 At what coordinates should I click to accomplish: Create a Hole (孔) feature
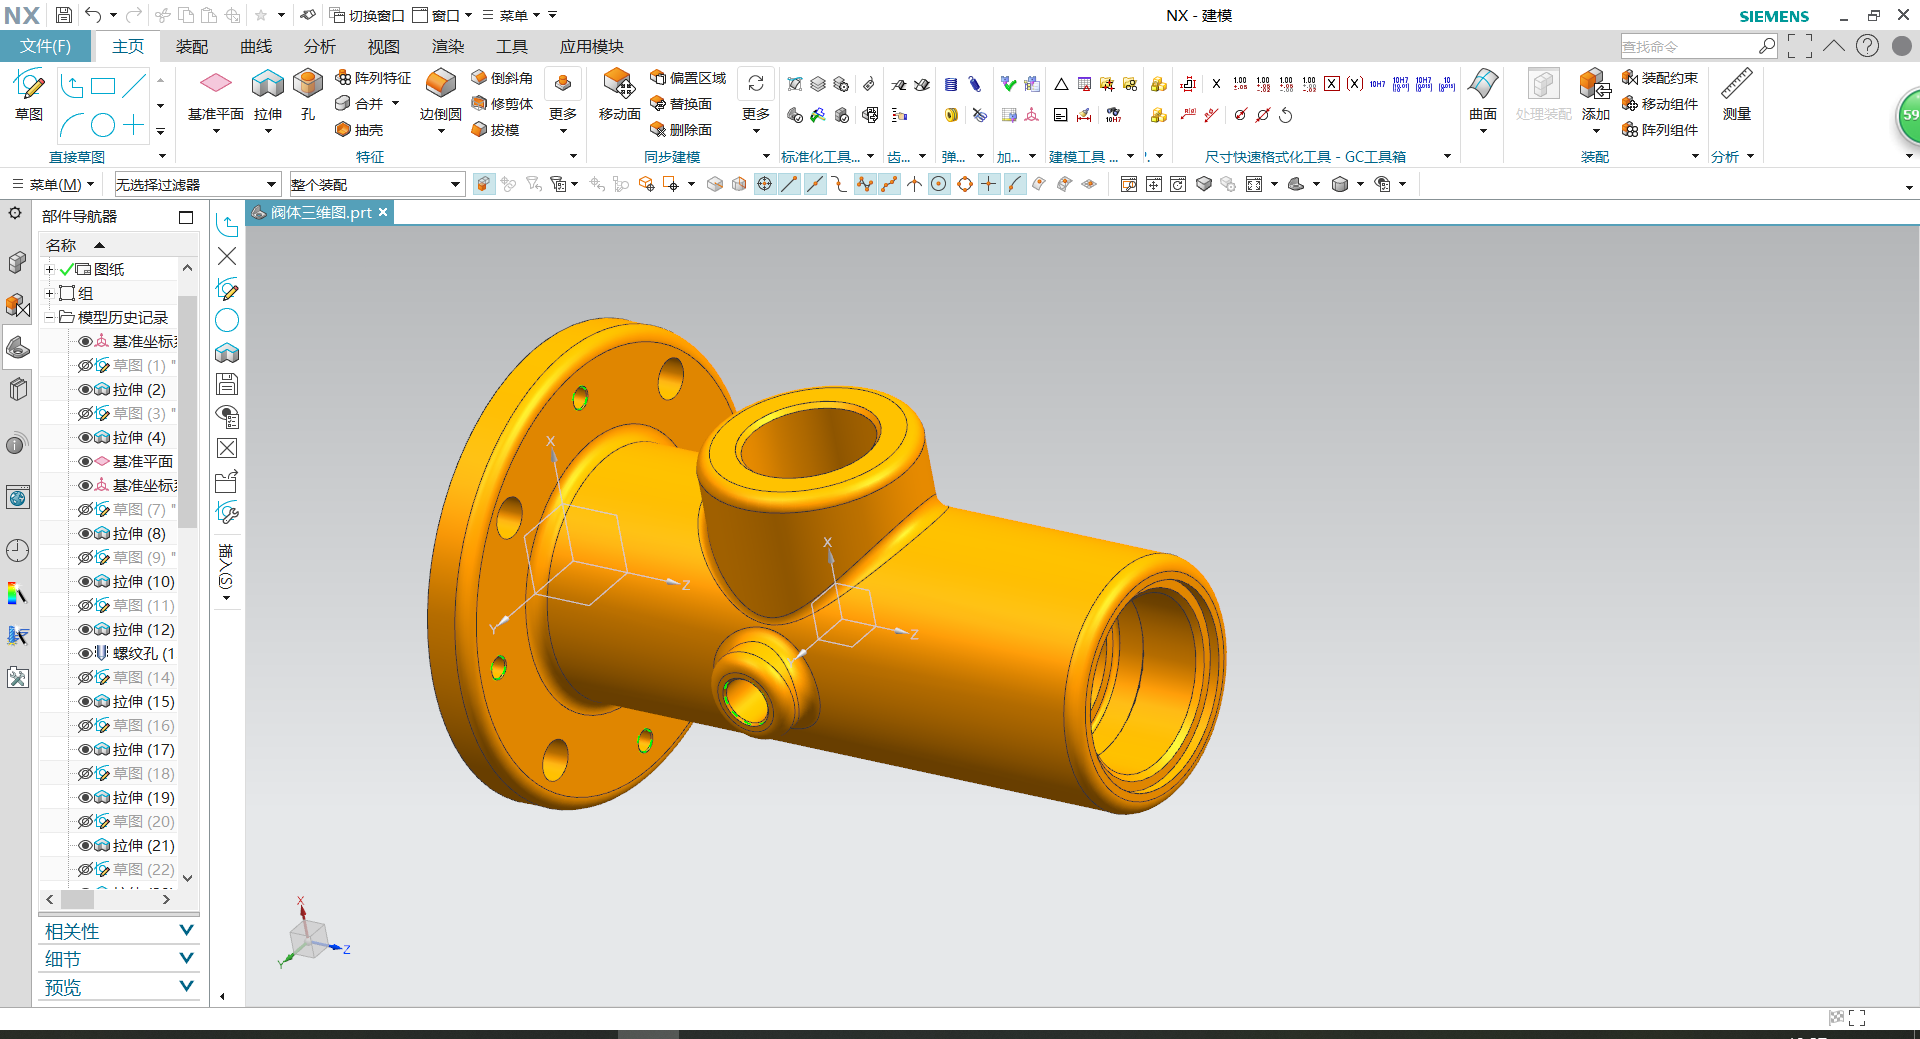pyautogui.click(x=308, y=95)
